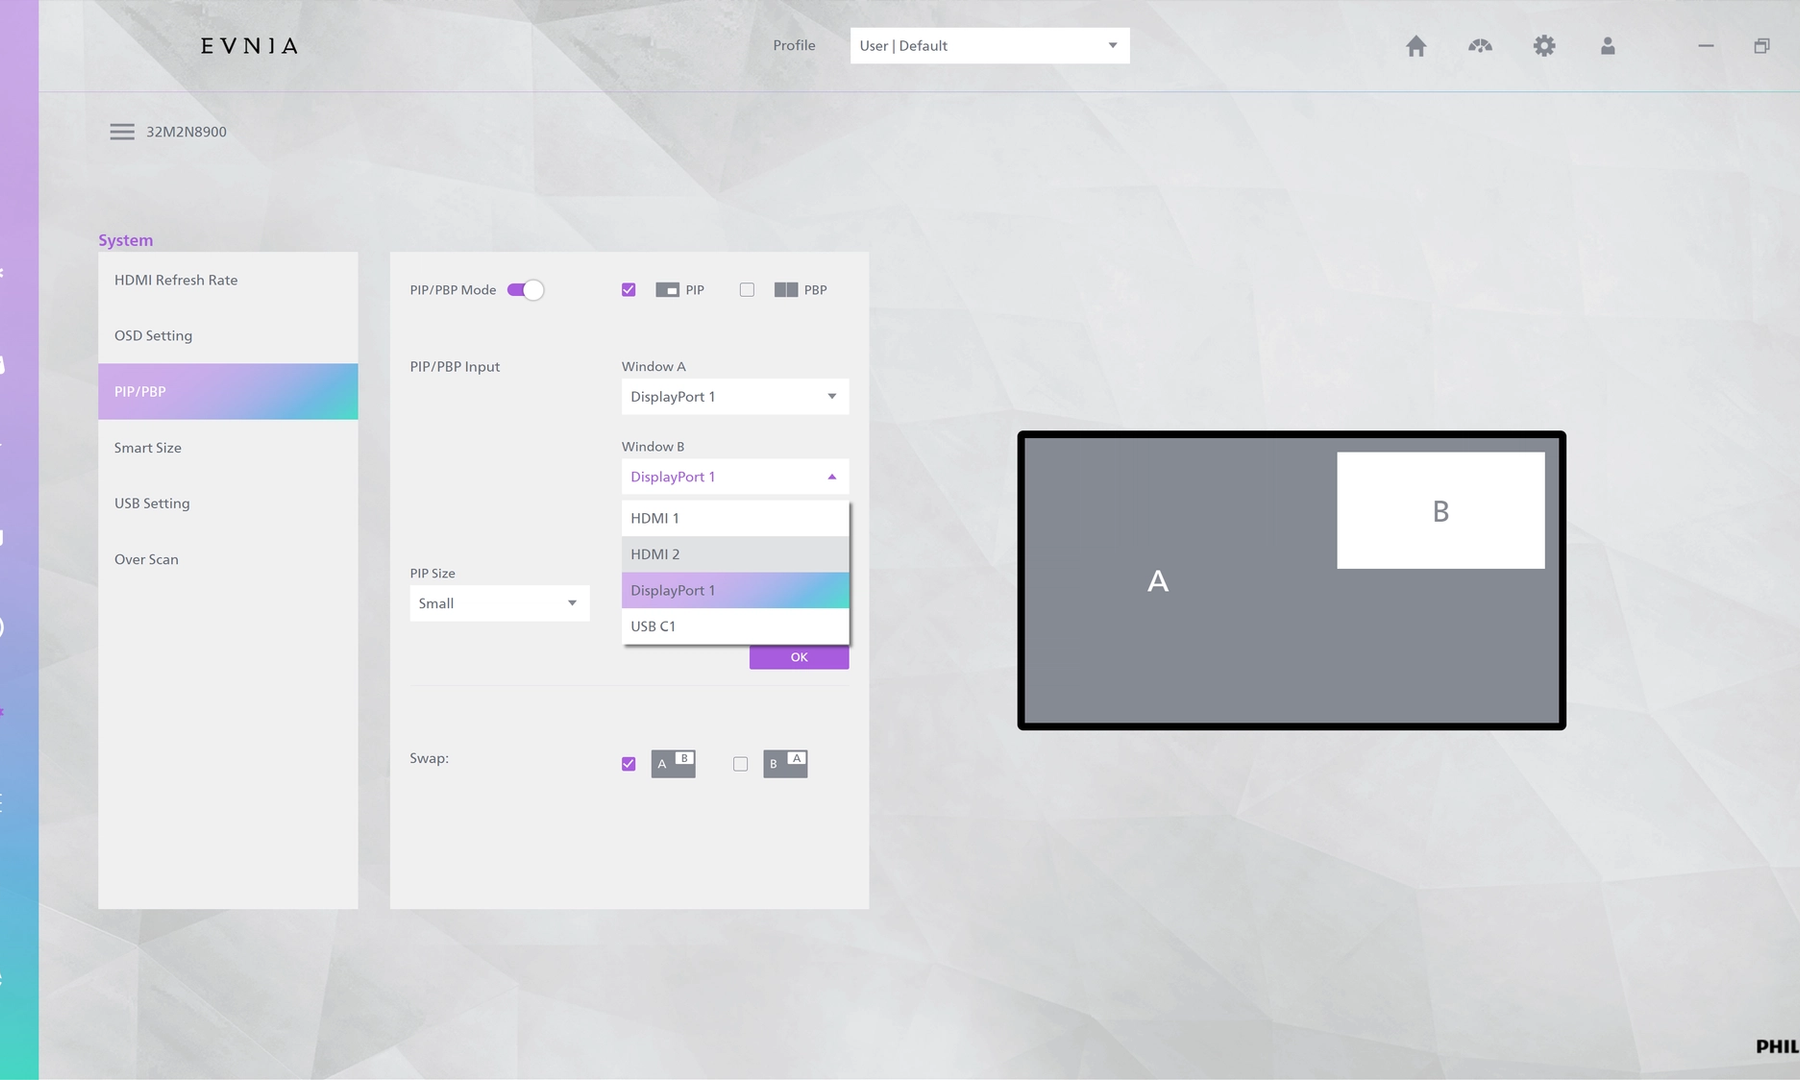Go to the Home icon

[x=1416, y=46]
